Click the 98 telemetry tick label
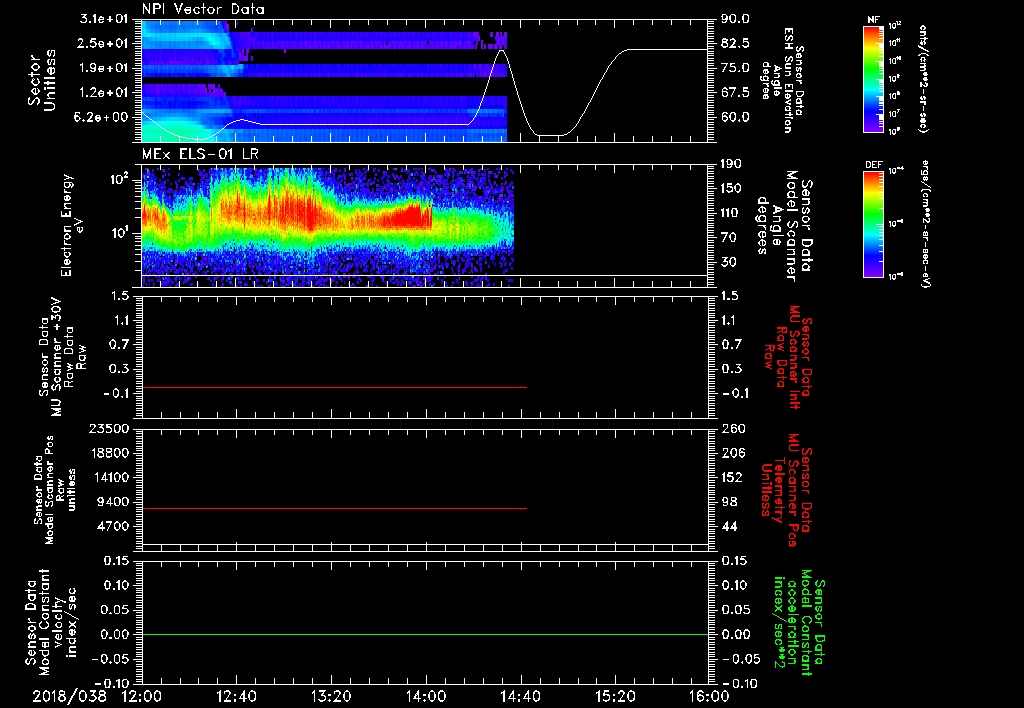This screenshot has height=708, width=1024. [729, 502]
